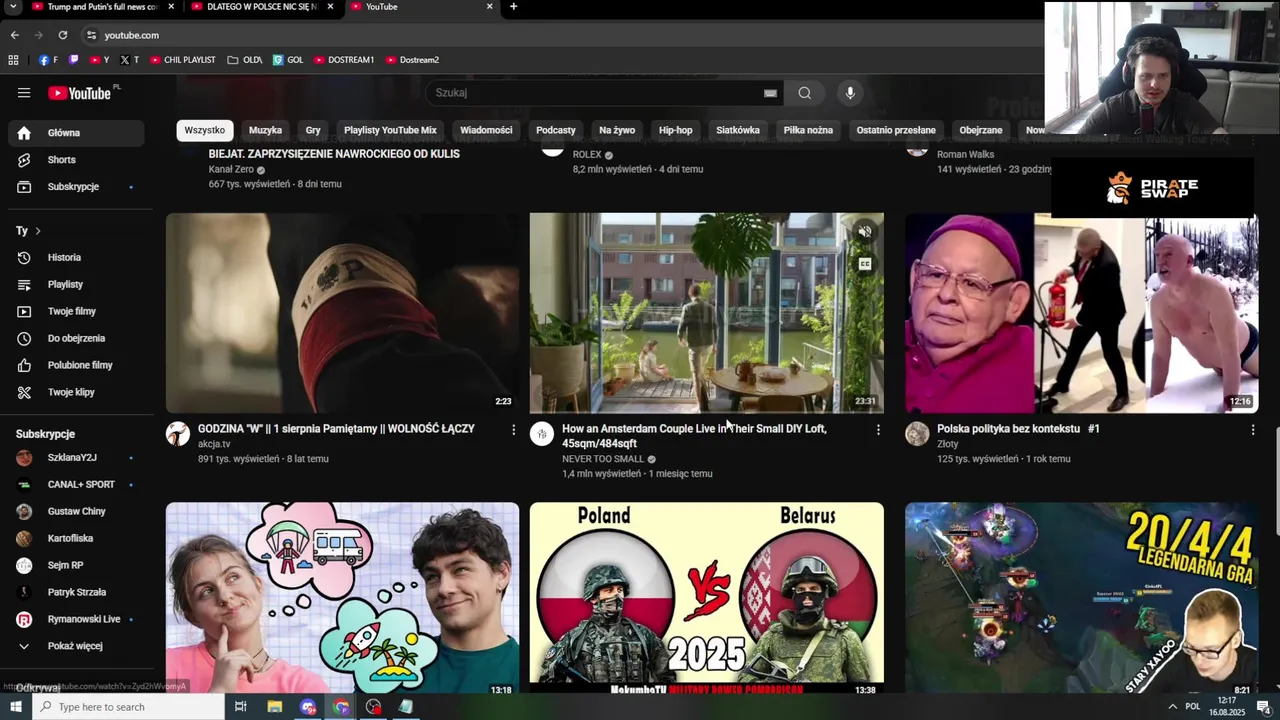The image size is (1280, 720).
Task: Open Subskrypcje in the sidebar
Action: coord(76,187)
